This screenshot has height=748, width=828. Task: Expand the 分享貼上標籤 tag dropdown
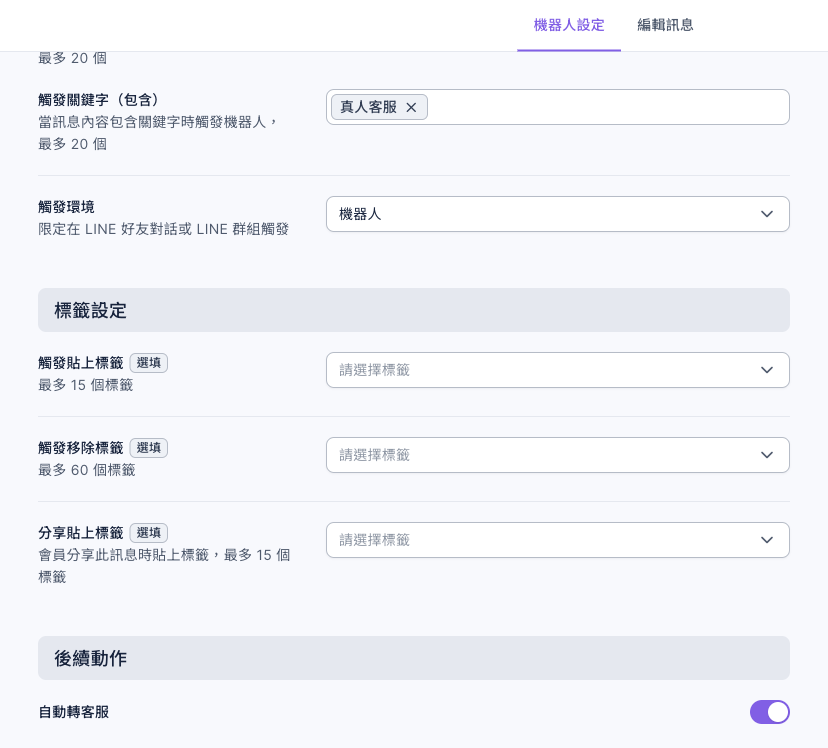coord(558,540)
